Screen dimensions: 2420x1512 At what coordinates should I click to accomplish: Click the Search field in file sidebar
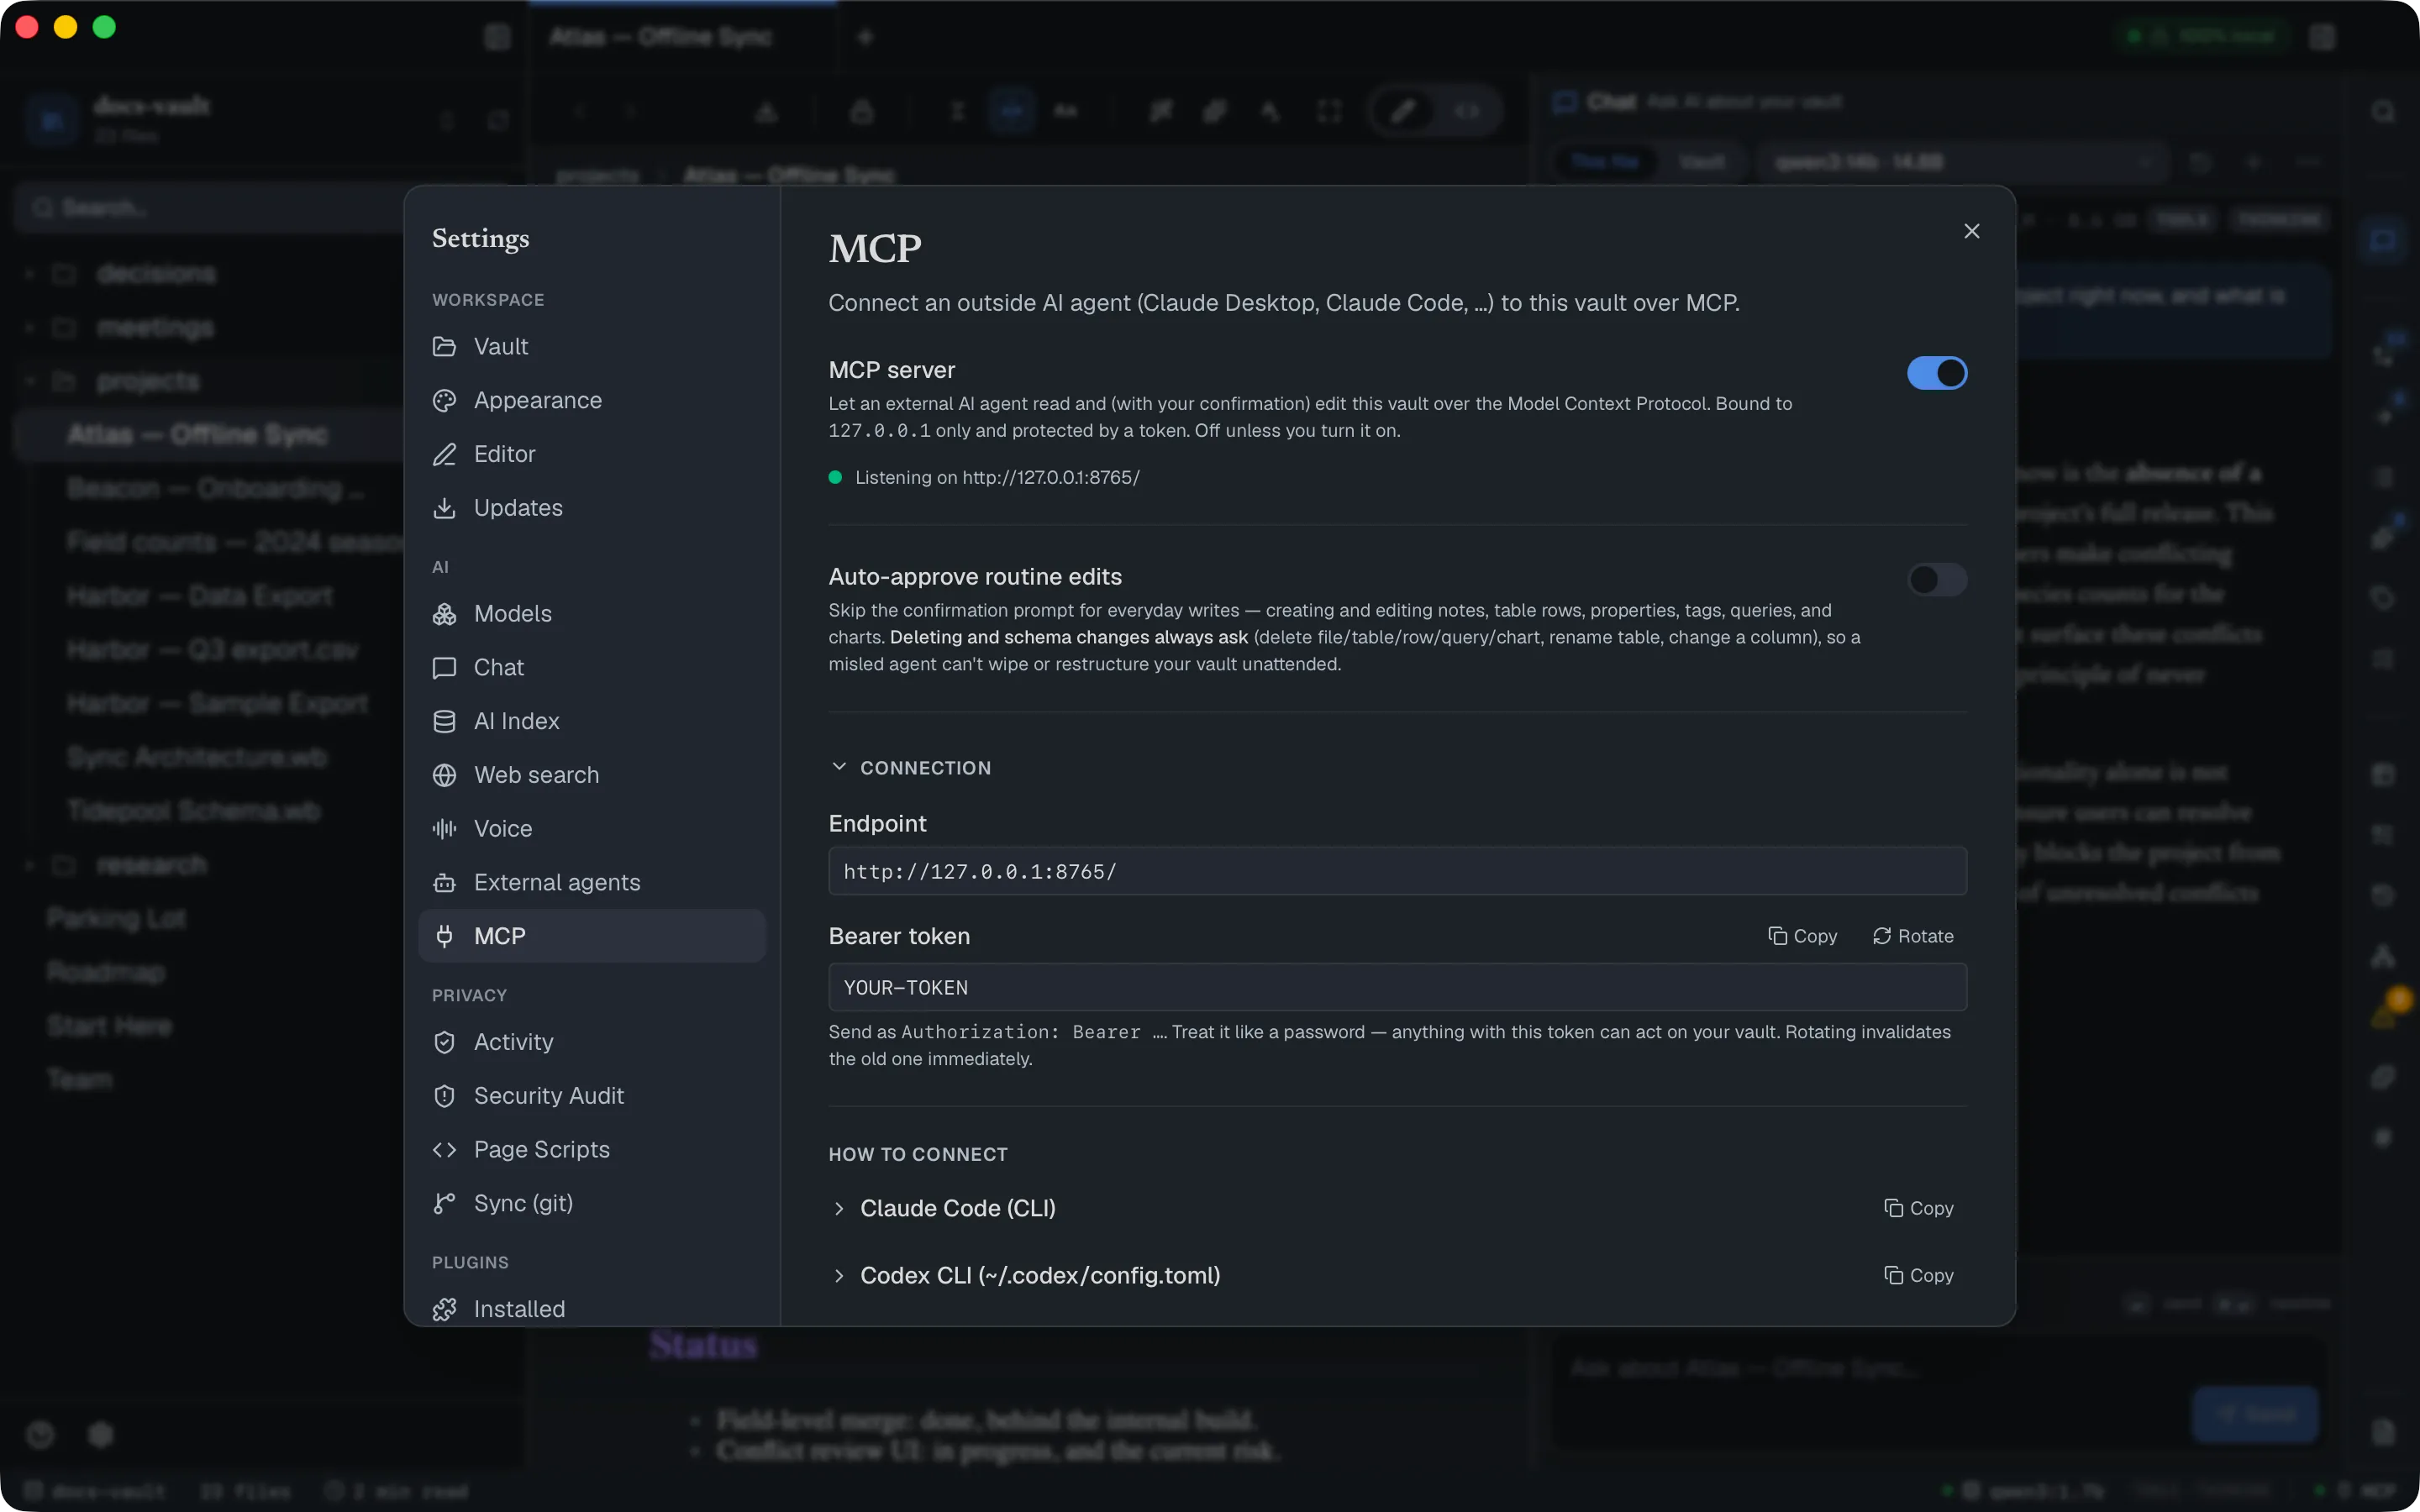coord(210,207)
